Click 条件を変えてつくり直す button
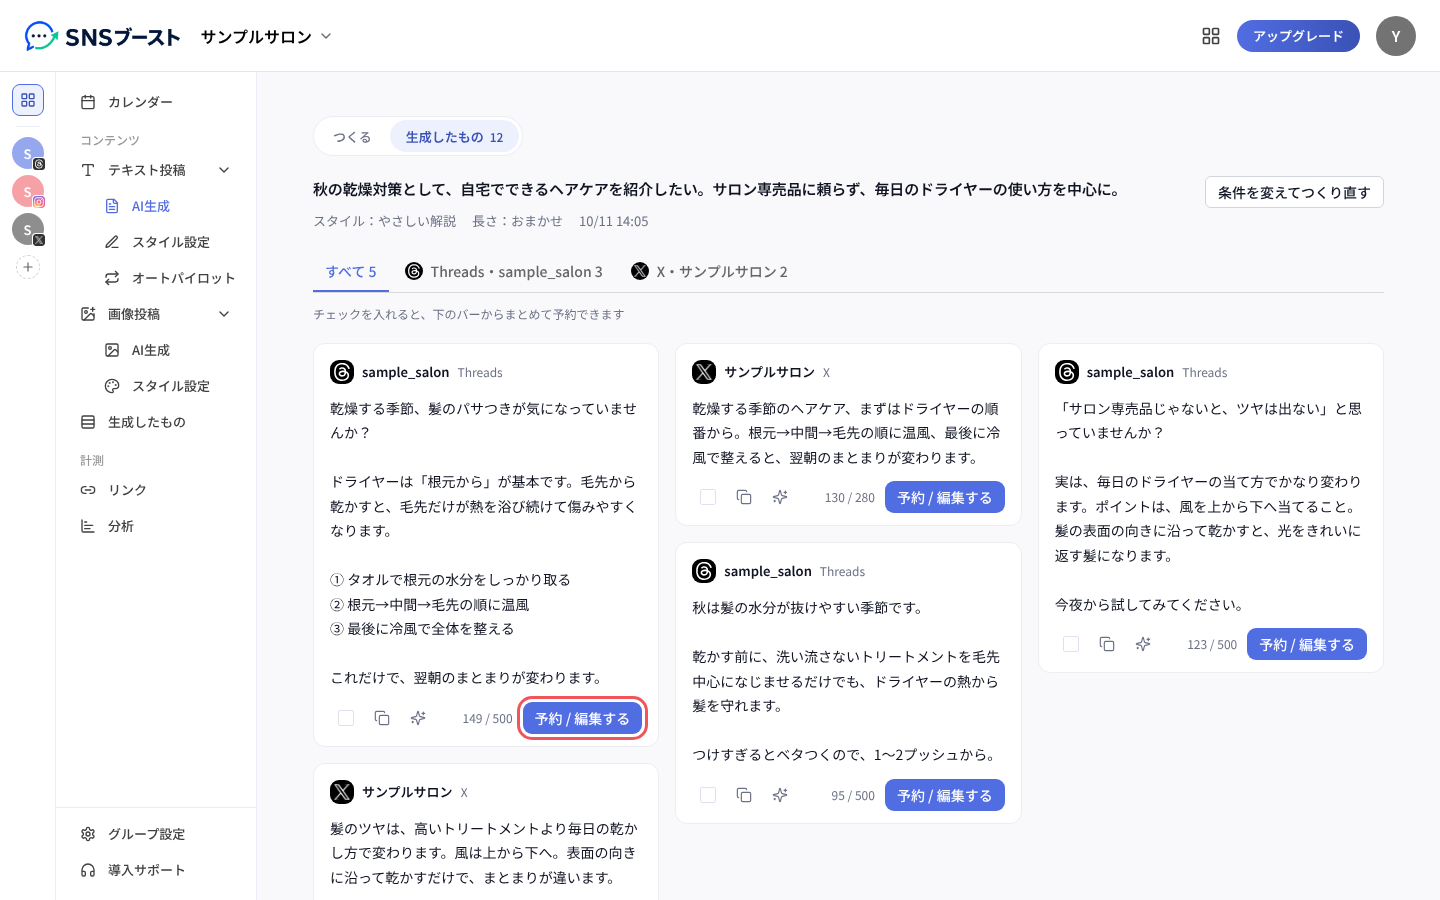The image size is (1440, 900). click(x=1294, y=192)
